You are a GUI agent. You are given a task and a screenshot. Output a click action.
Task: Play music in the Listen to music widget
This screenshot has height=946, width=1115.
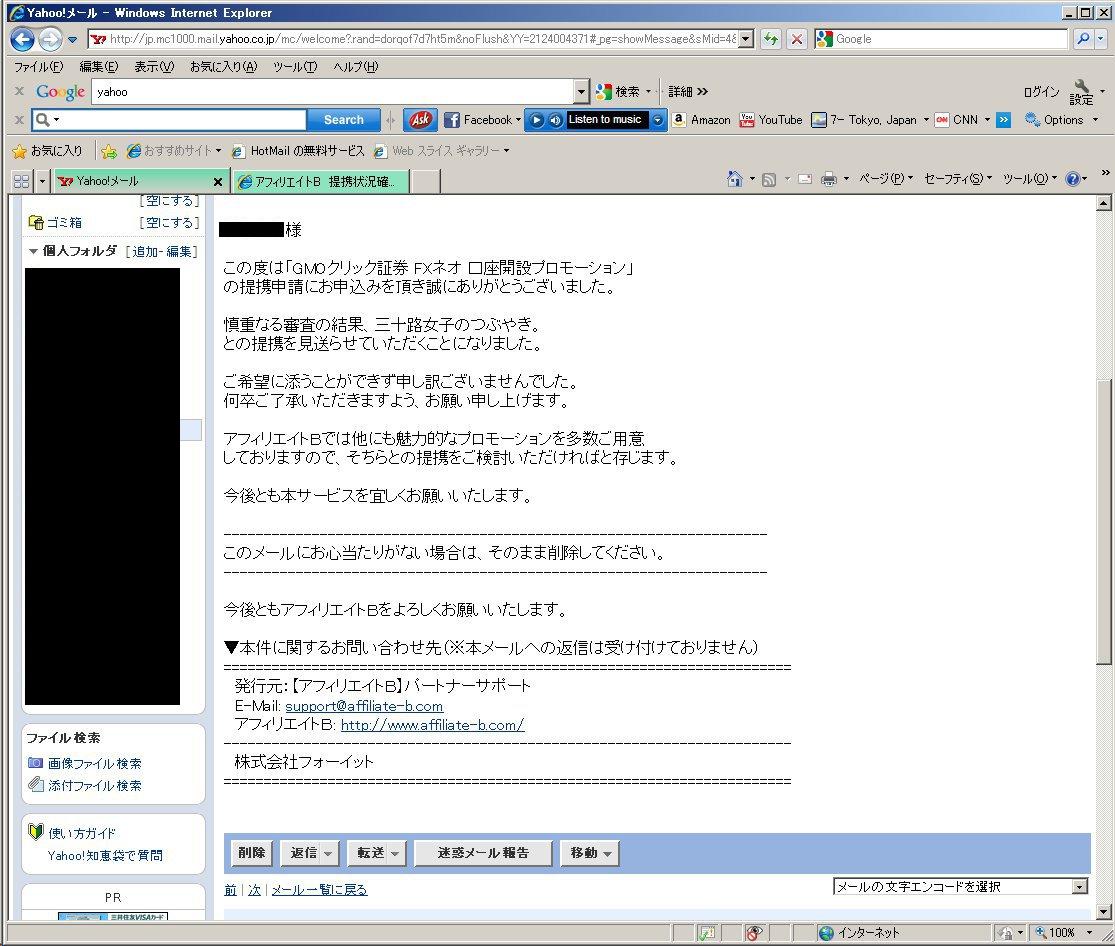538,120
